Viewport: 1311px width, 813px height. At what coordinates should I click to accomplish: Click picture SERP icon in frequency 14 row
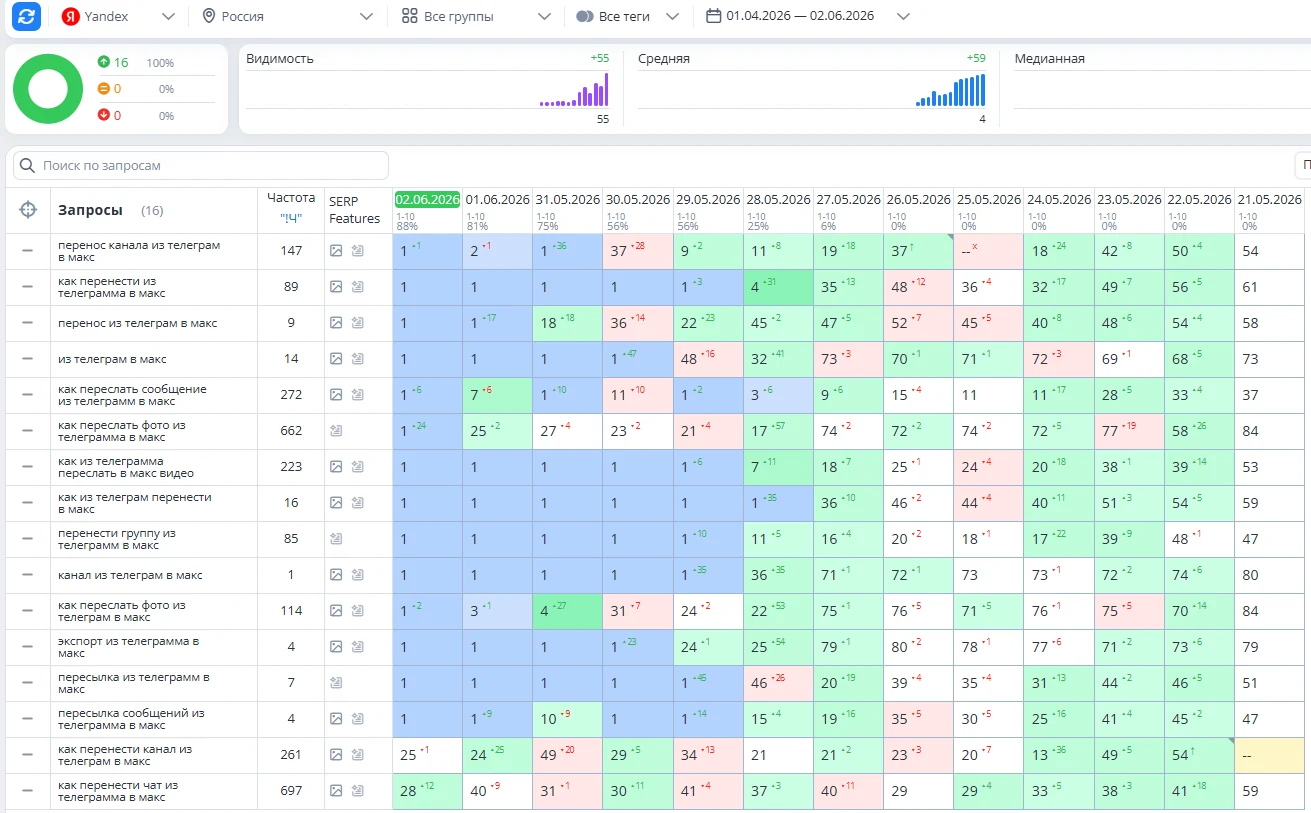(336, 359)
